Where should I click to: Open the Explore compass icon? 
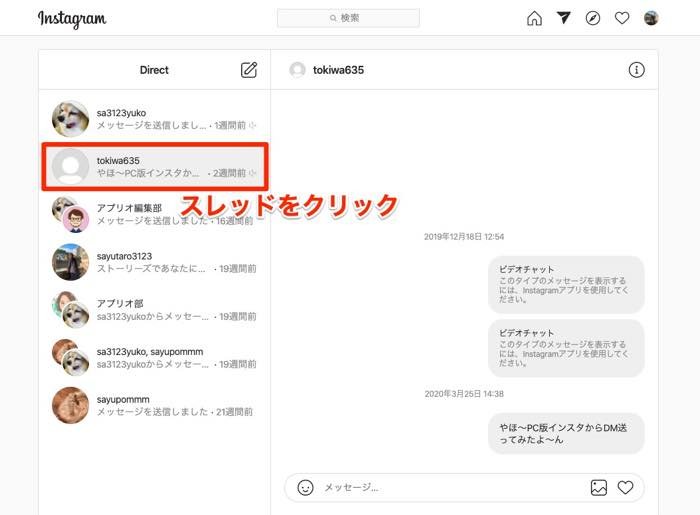point(593,18)
